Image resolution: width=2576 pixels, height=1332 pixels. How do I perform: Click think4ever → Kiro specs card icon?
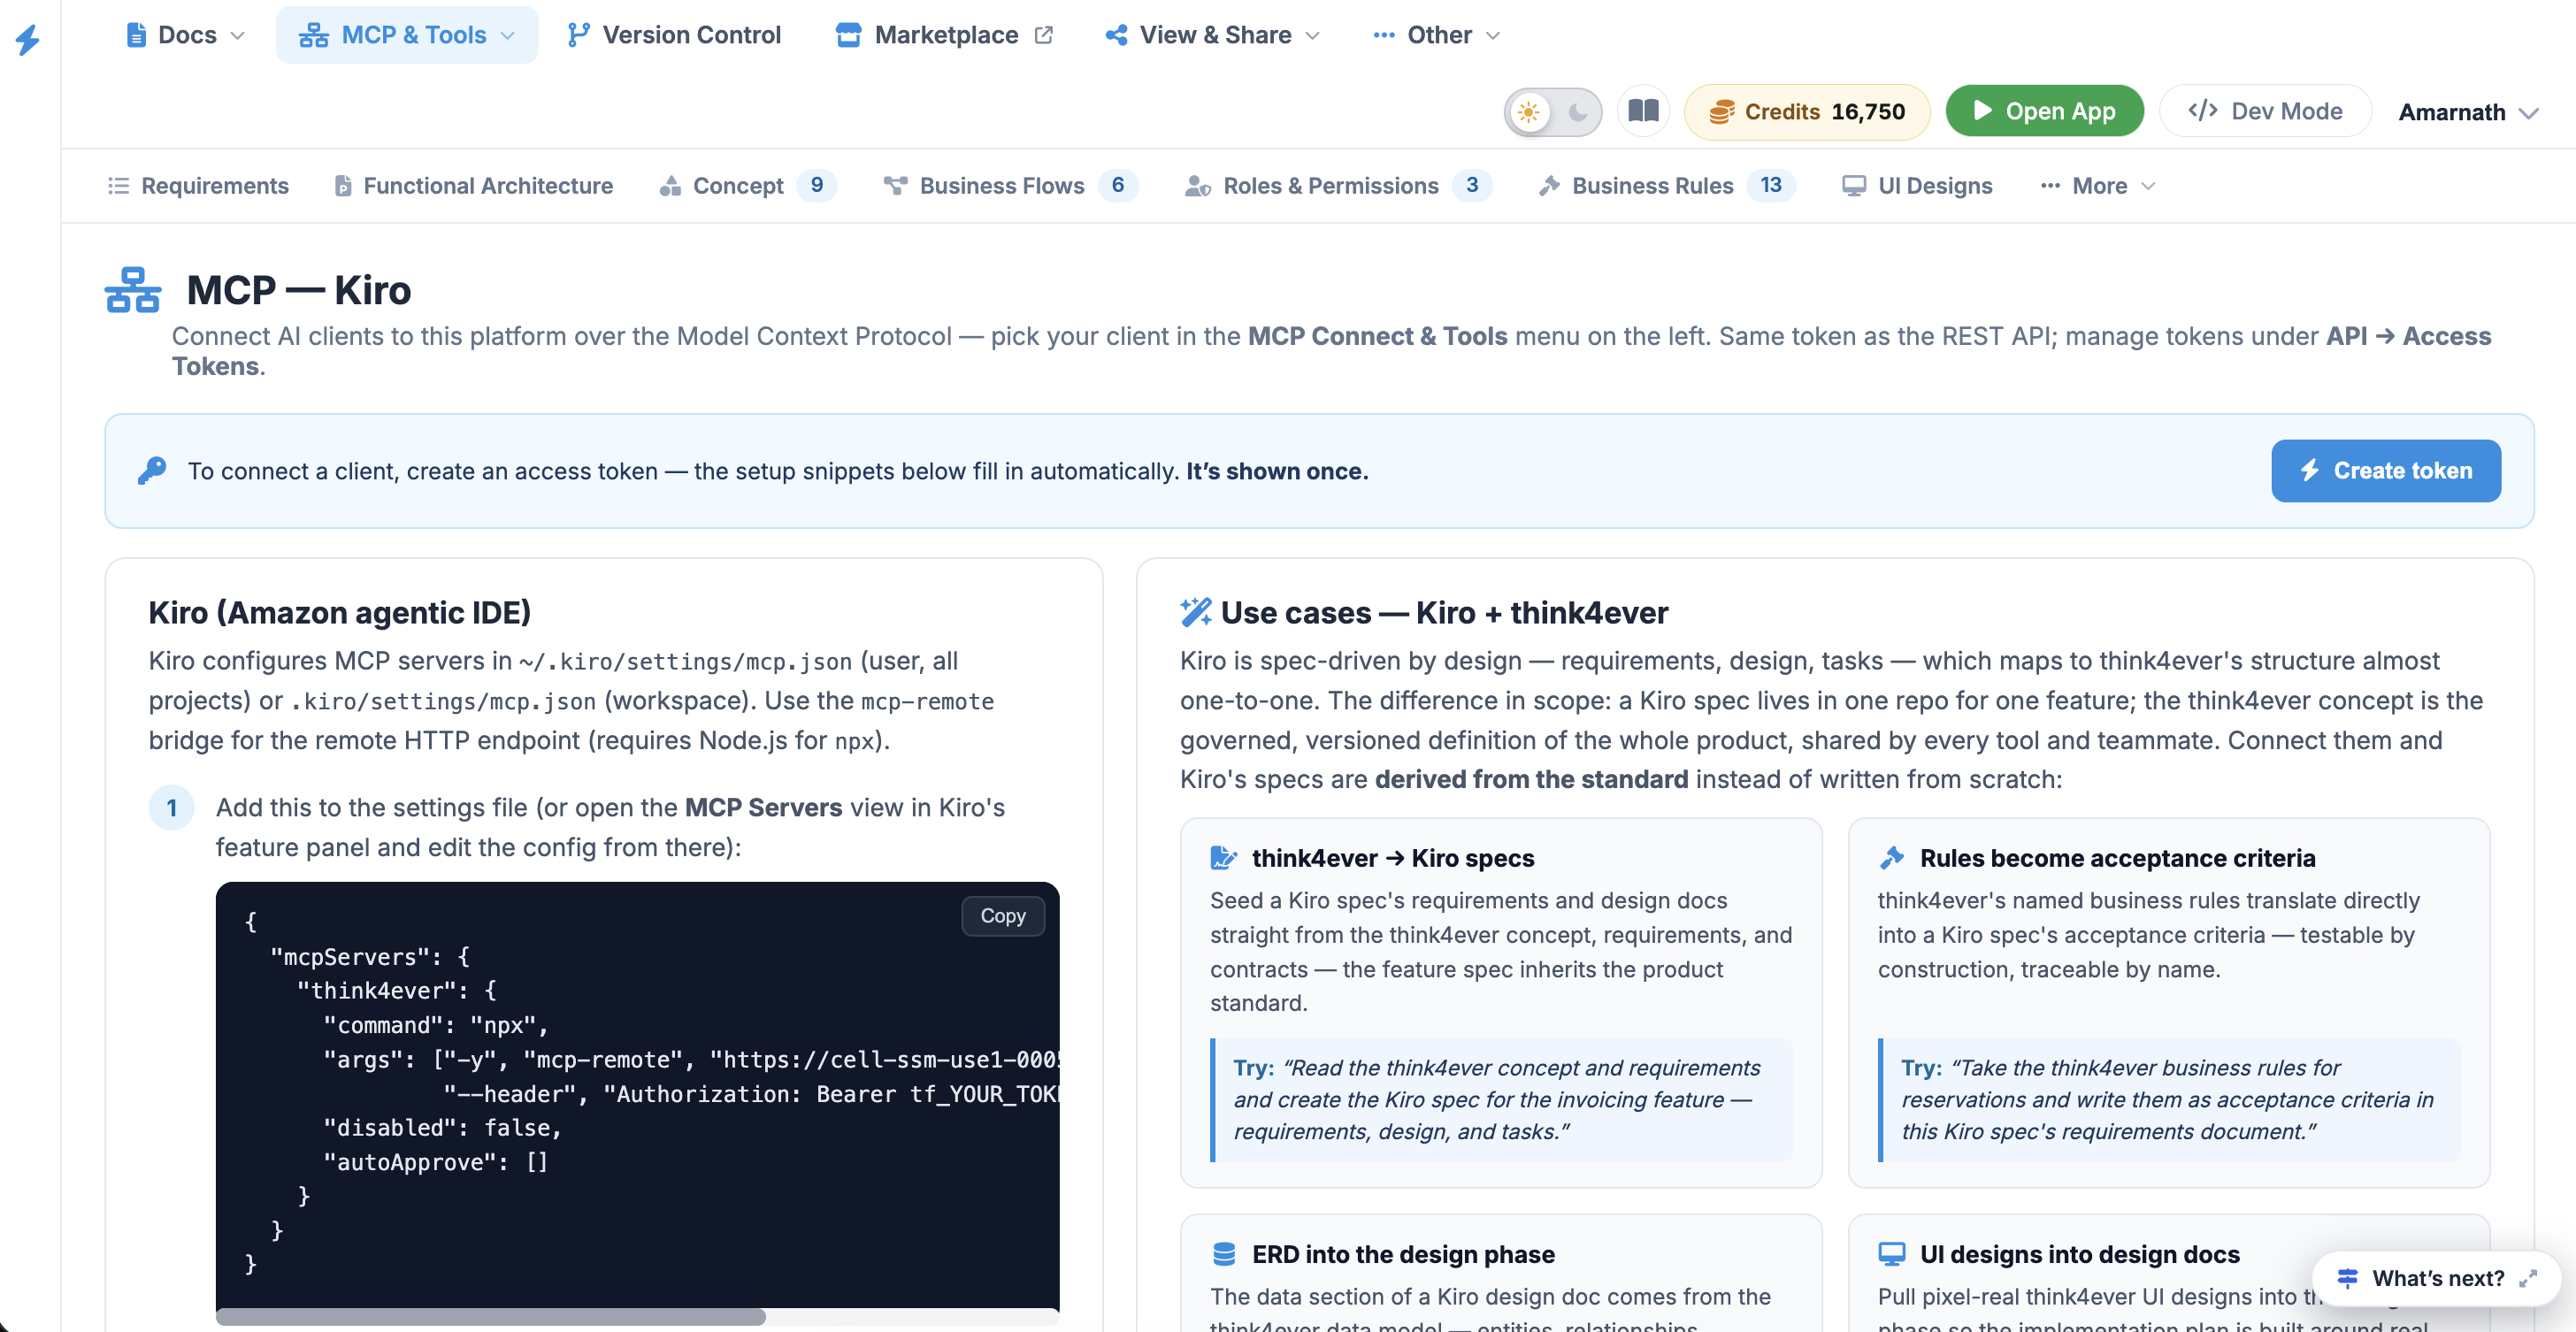point(1224,858)
